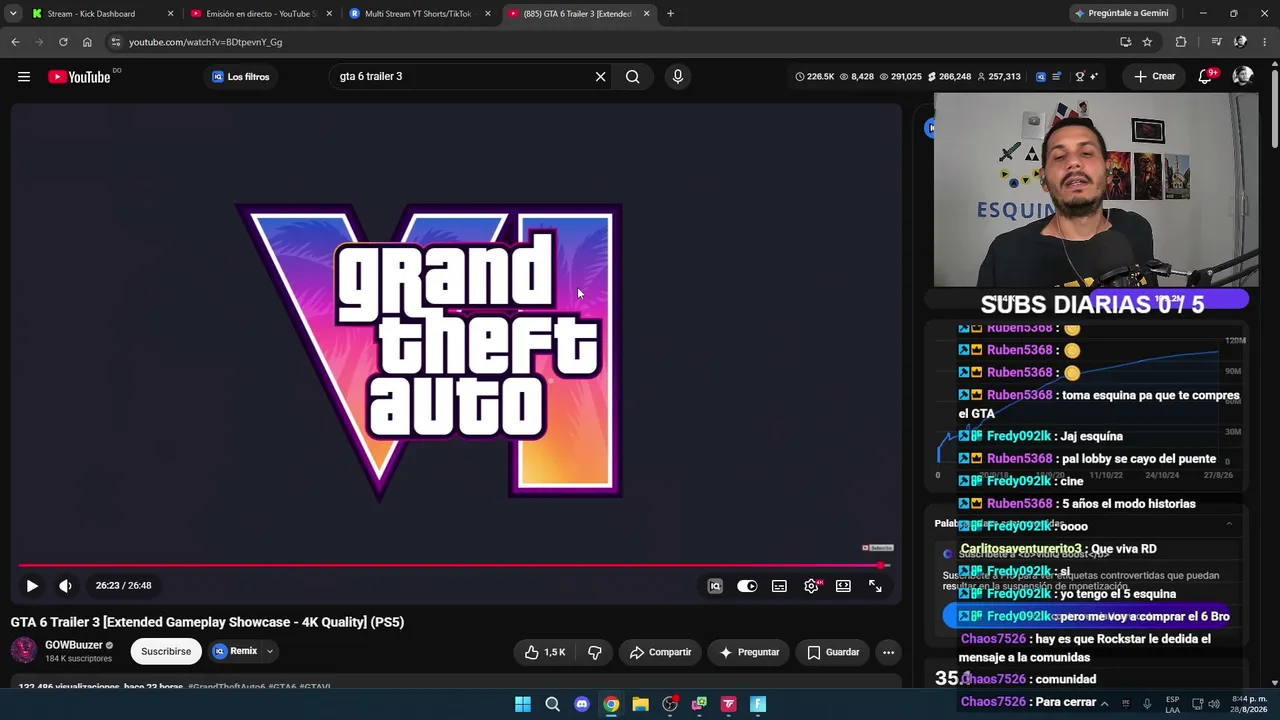Reload the current page
This screenshot has width=1280, height=720.
[63, 42]
